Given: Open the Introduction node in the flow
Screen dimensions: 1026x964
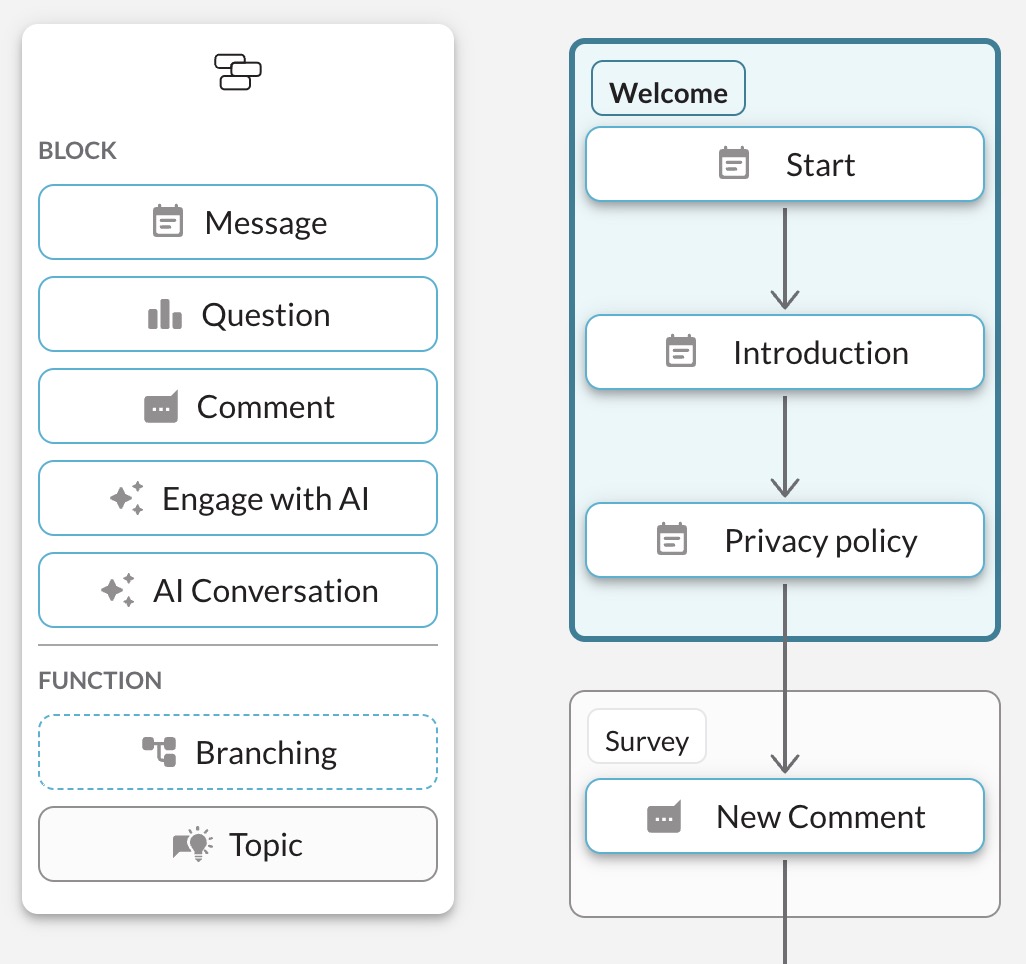Looking at the screenshot, I should (785, 352).
